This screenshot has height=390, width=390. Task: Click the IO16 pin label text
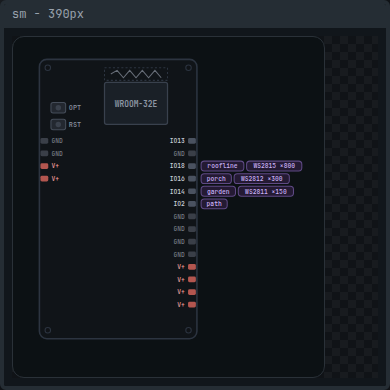tap(177, 179)
